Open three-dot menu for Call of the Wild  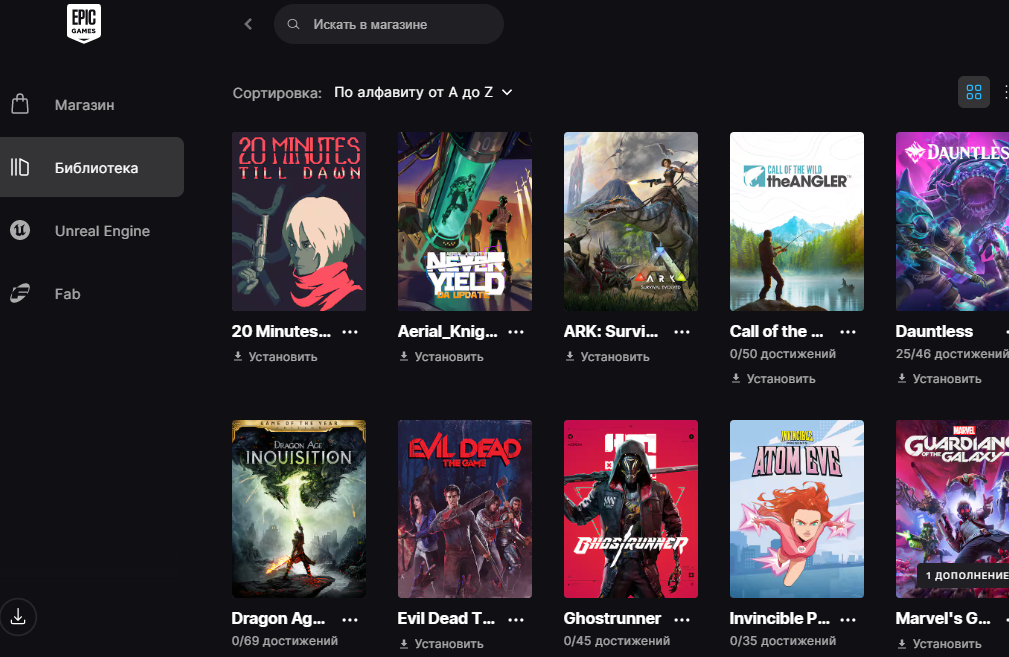click(848, 332)
